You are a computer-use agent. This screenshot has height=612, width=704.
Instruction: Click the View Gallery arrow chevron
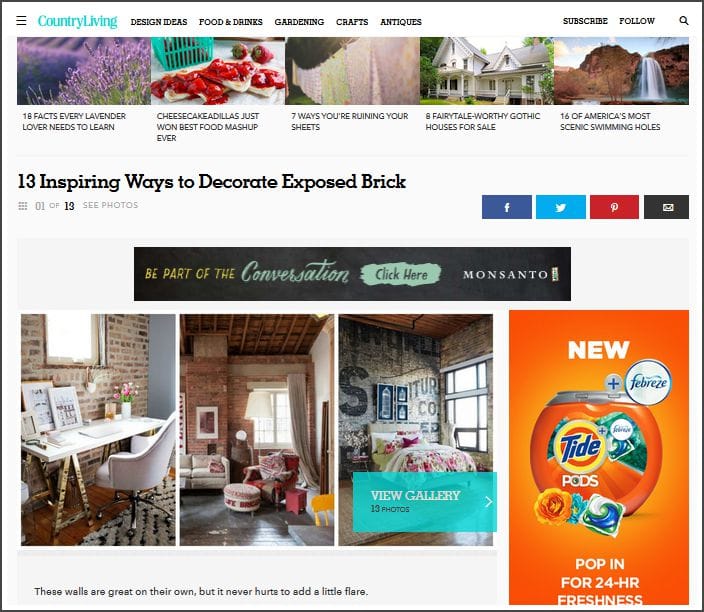(x=488, y=502)
